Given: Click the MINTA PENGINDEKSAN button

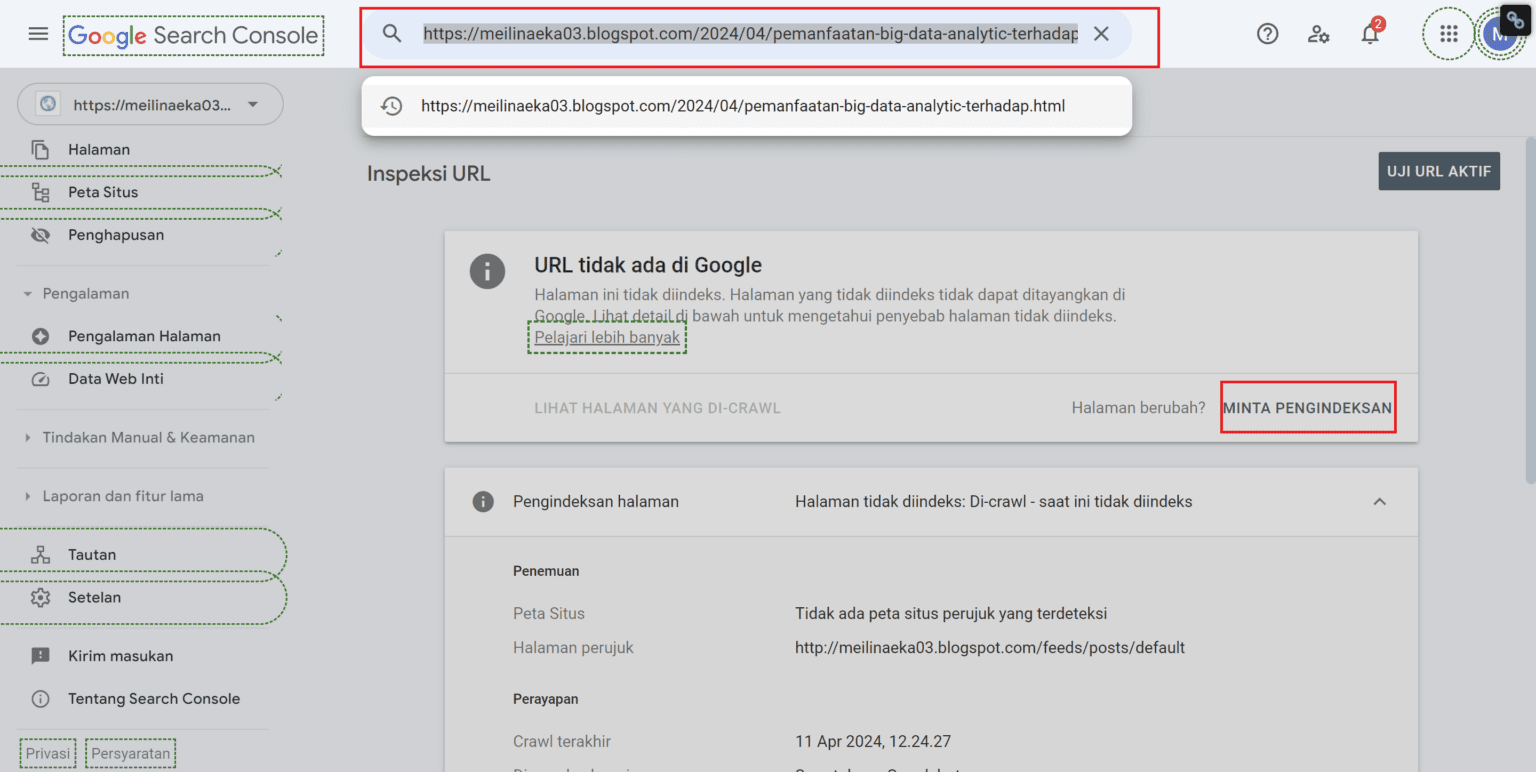Looking at the screenshot, I should tap(1307, 407).
